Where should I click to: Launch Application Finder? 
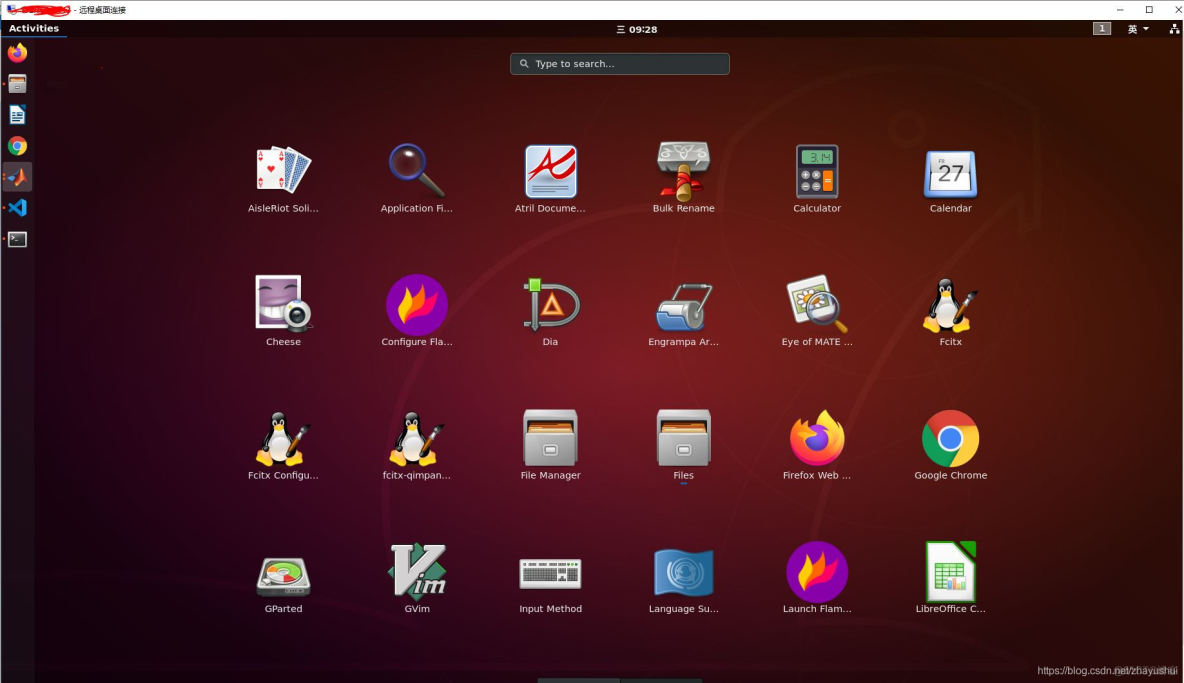click(417, 179)
